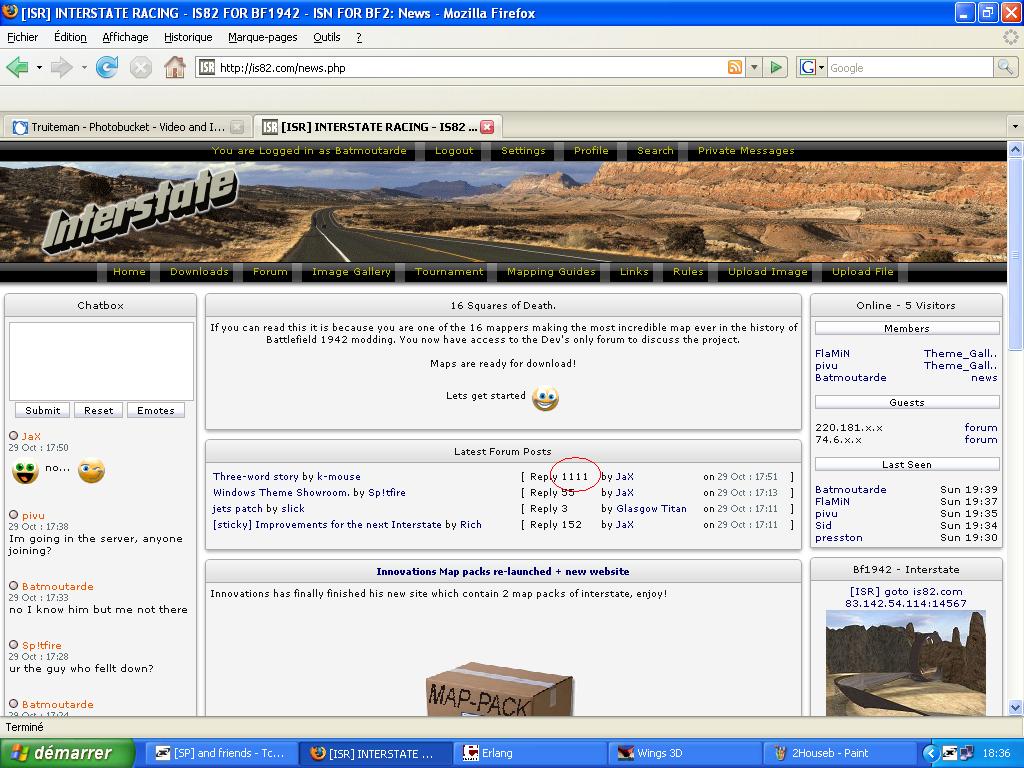This screenshot has width=1024, height=768.
Task: Open the Marque-pages menu
Action: pos(263,37)
